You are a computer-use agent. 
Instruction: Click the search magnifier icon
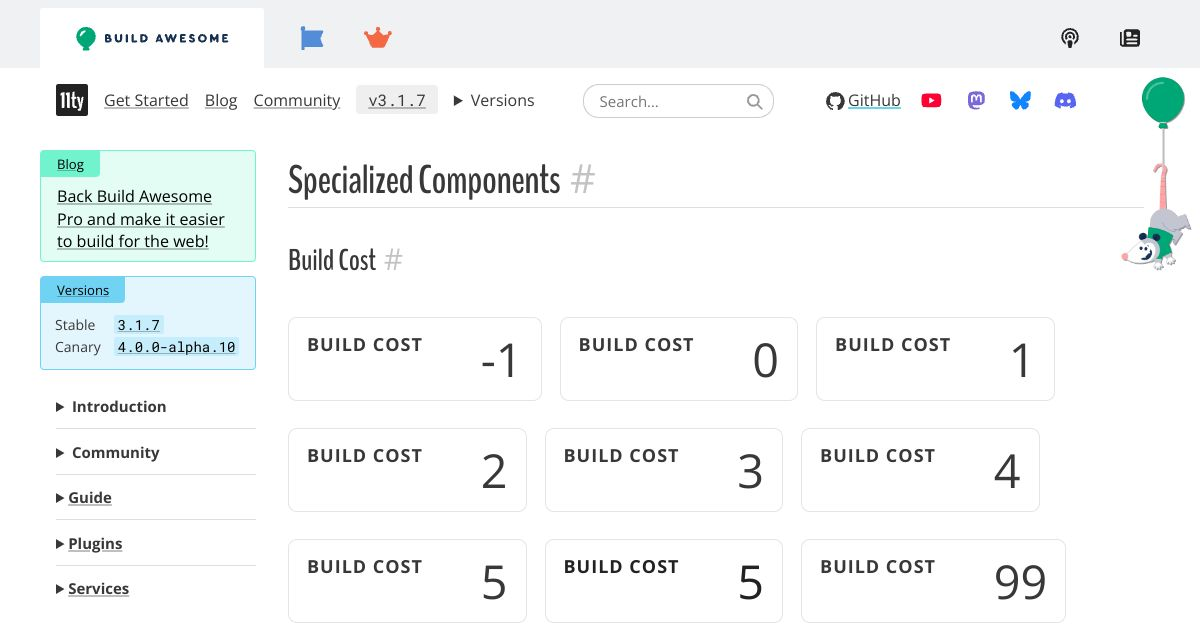point(755,101)
